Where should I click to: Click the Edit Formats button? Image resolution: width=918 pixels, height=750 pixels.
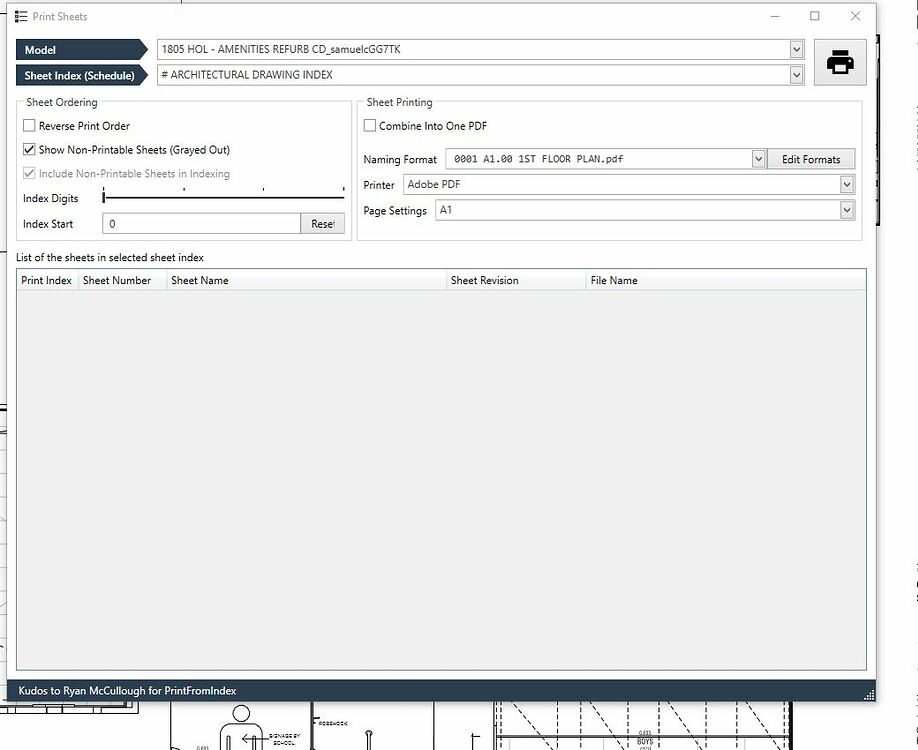click(811, 158)
